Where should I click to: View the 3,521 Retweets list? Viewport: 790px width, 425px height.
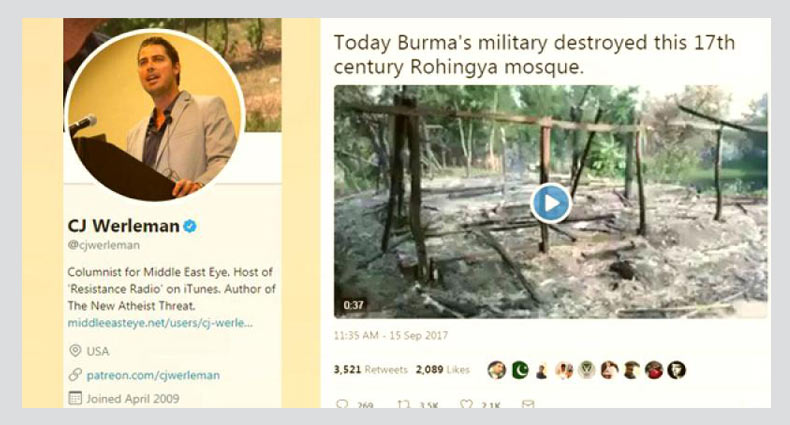(x=370, y=370)
